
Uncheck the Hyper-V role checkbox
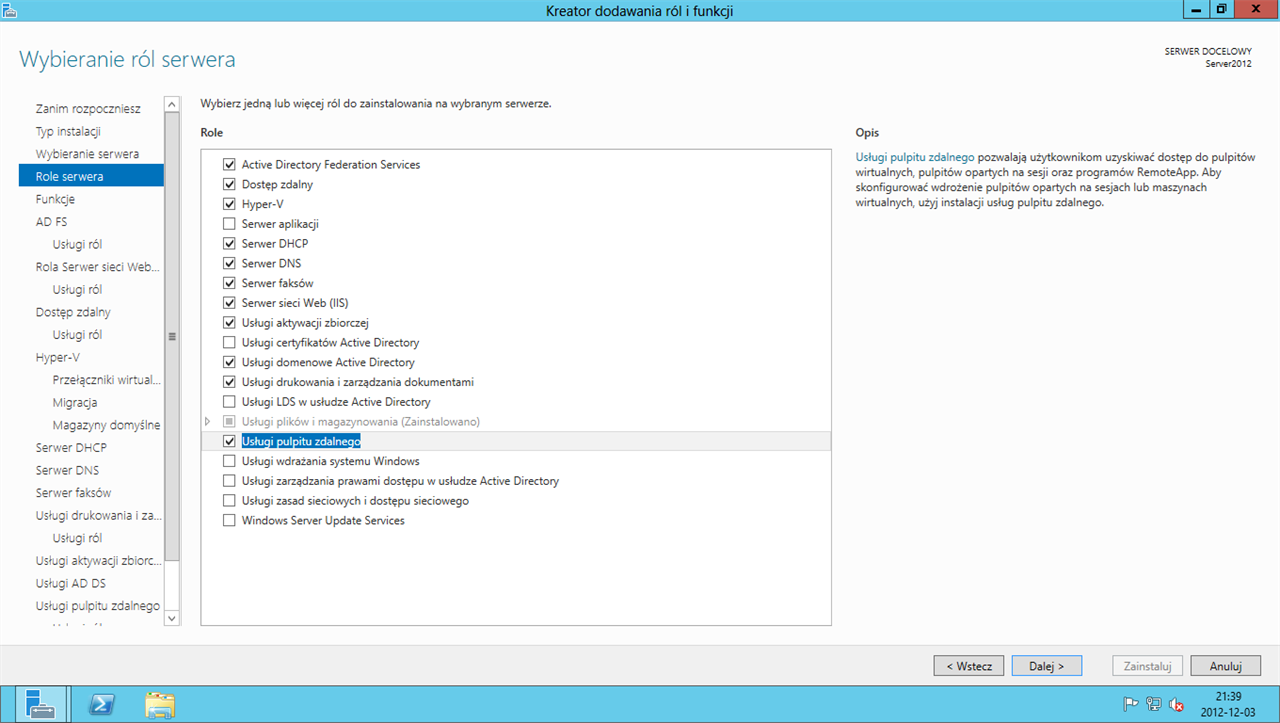[229, 204]
